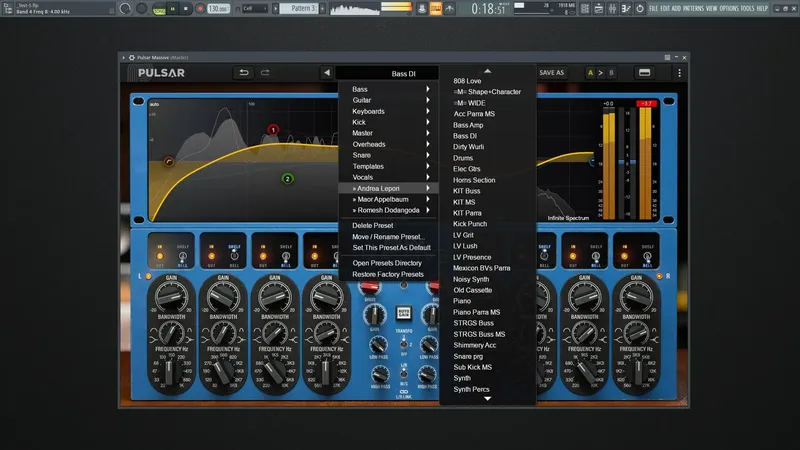This screenshot has width=800, height=450.
Task: Expand the Vocals preset submenu
Action: pyautogui.click(x=390, y=177)
